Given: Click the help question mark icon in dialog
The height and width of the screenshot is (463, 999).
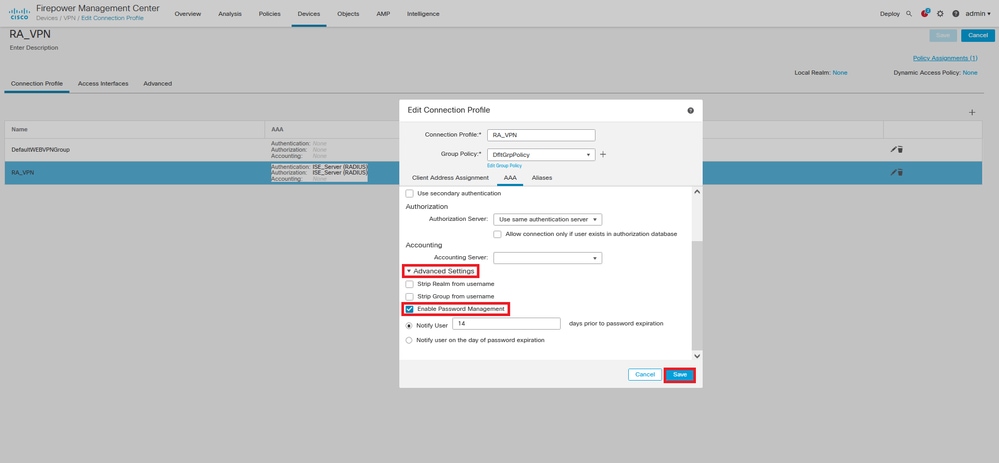Looking at the screenshot, I should (691, 110).
